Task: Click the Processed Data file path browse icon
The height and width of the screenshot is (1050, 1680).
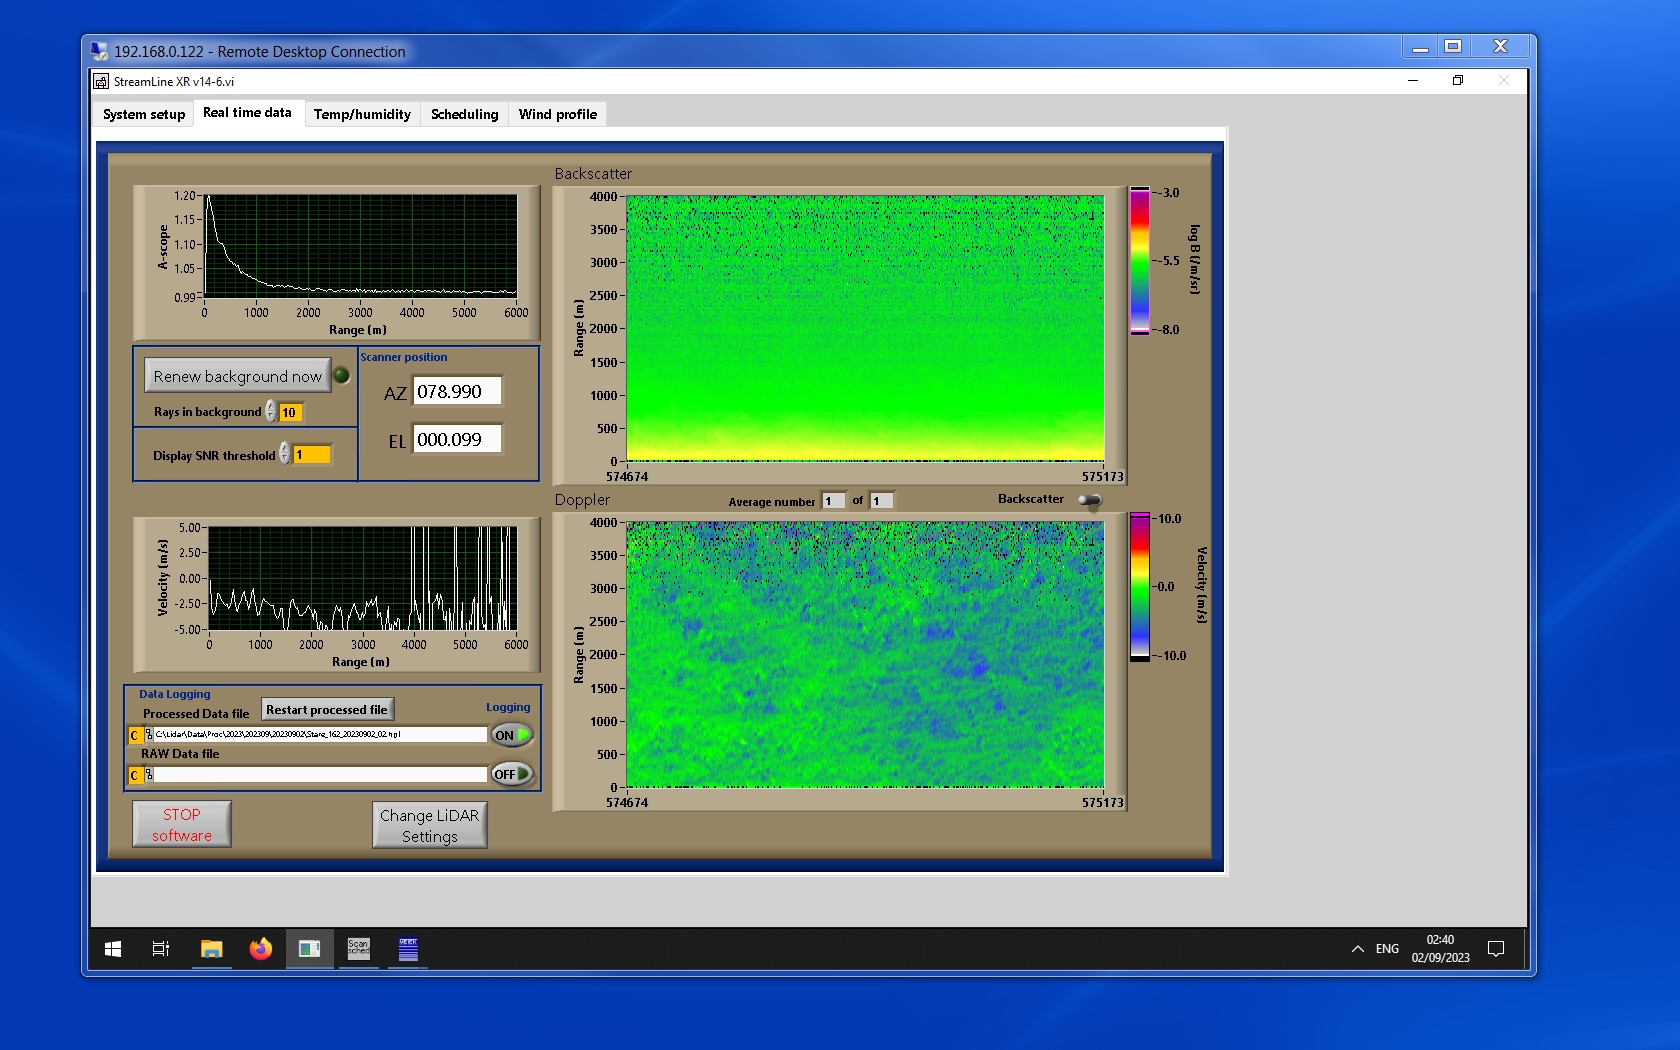Action: 149,735
